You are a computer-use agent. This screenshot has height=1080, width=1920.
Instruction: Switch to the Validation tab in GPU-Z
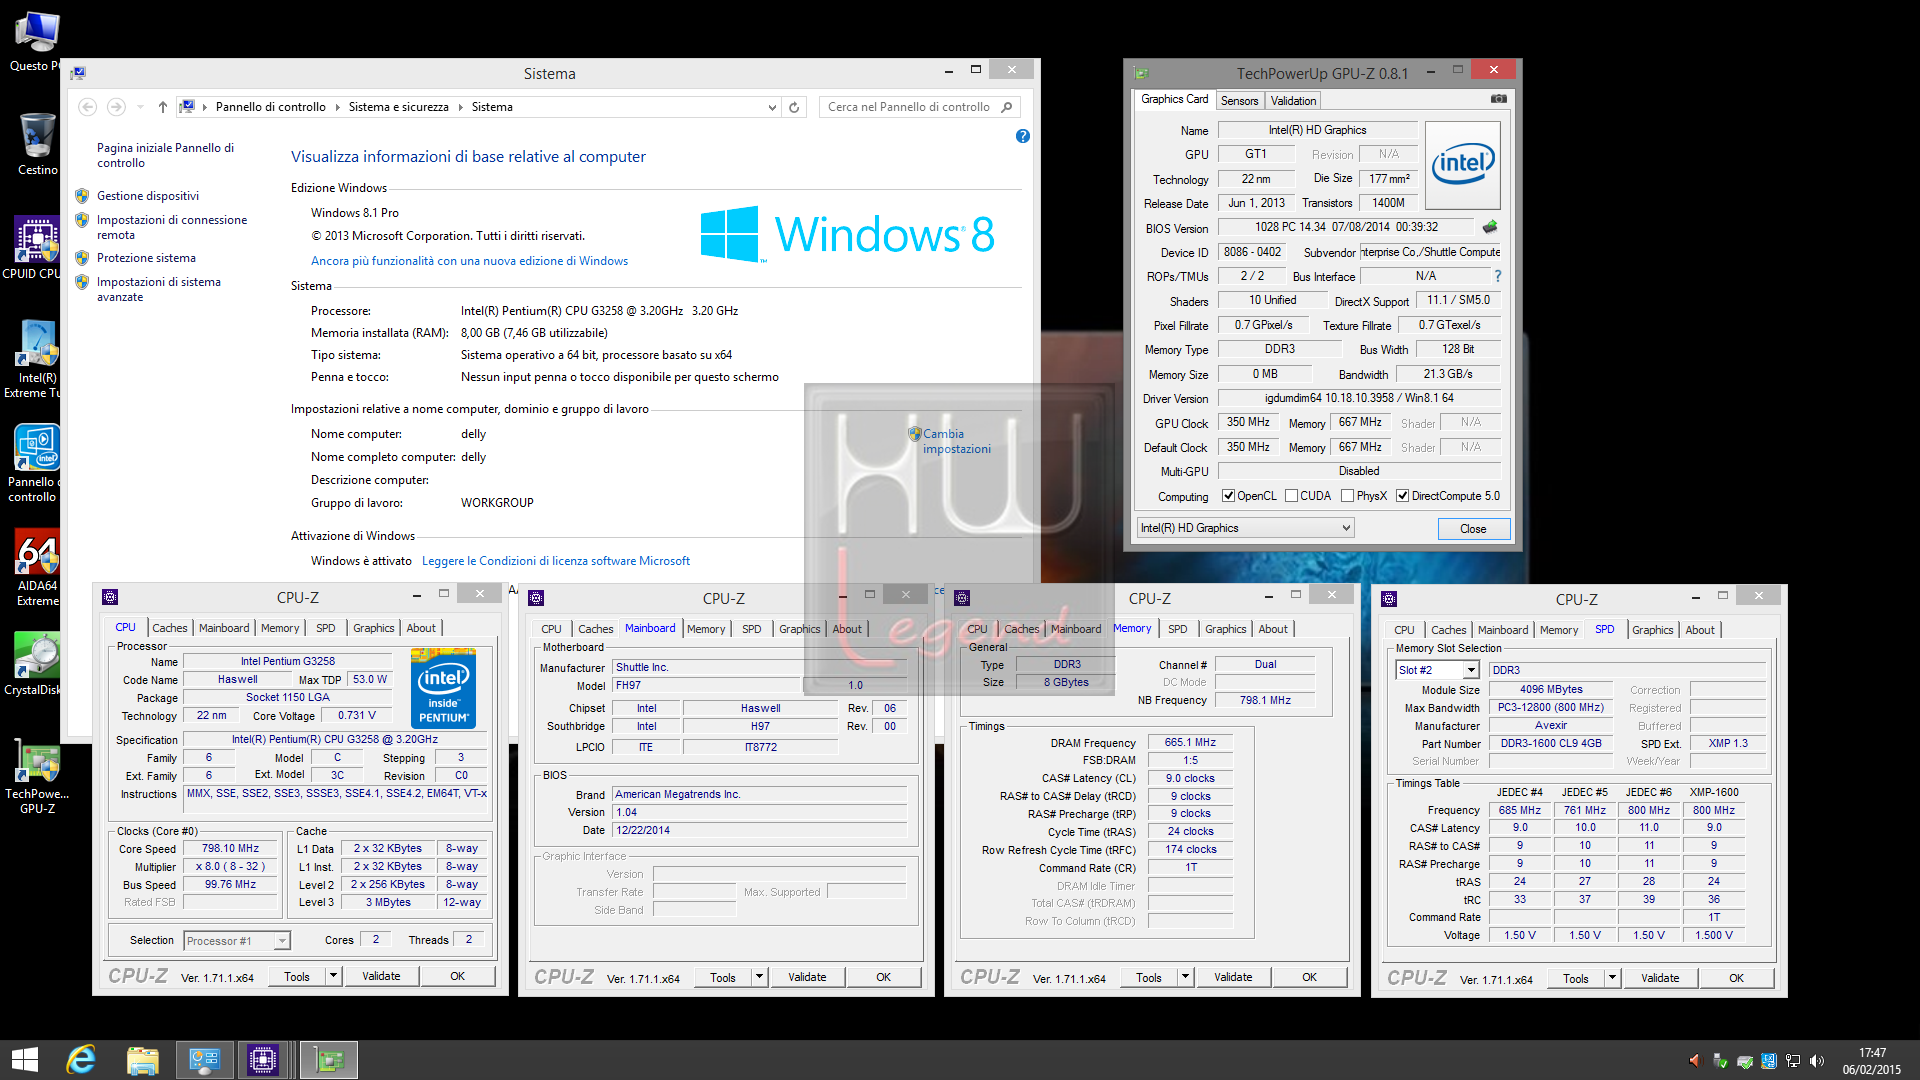pos(1293,101)
